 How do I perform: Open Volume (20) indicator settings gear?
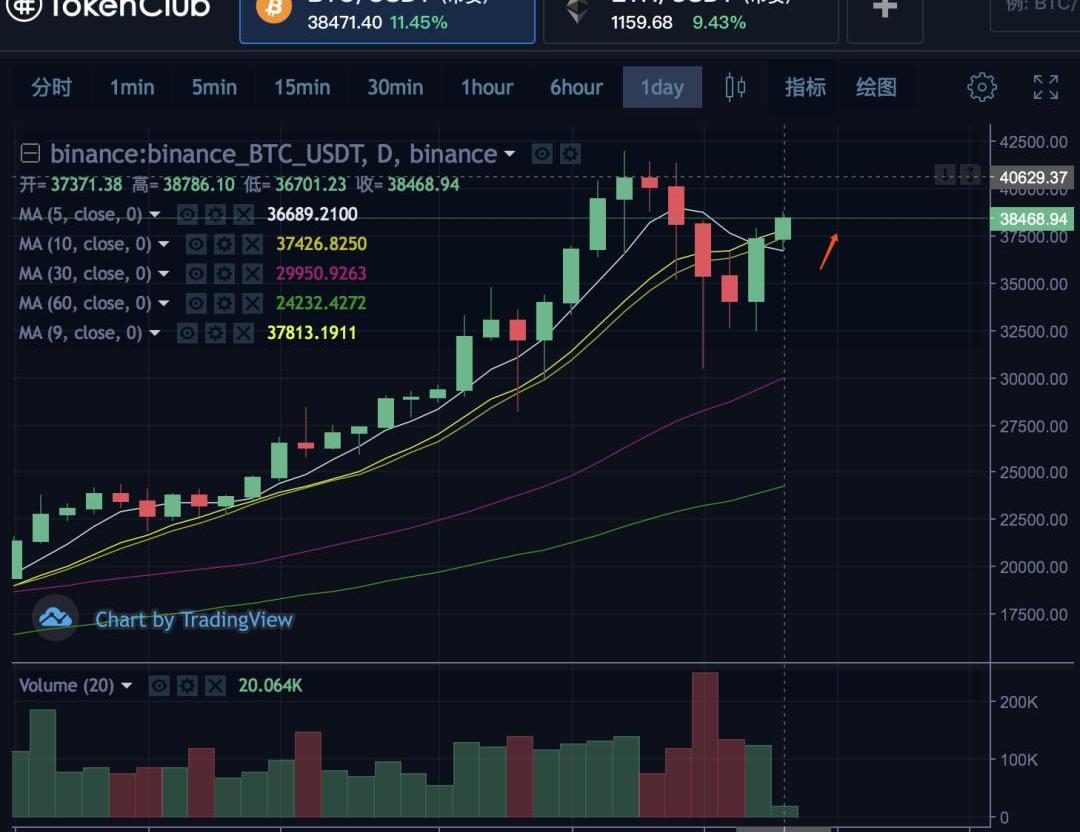tap(187, 686)
